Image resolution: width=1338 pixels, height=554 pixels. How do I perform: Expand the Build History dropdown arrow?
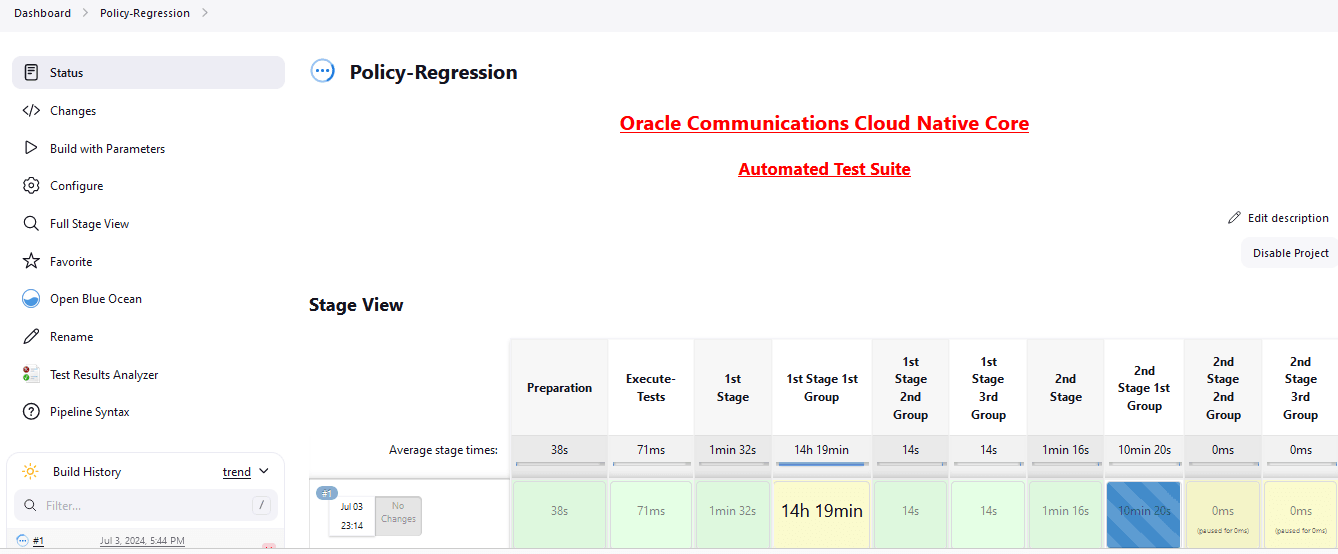click(264, 471)
